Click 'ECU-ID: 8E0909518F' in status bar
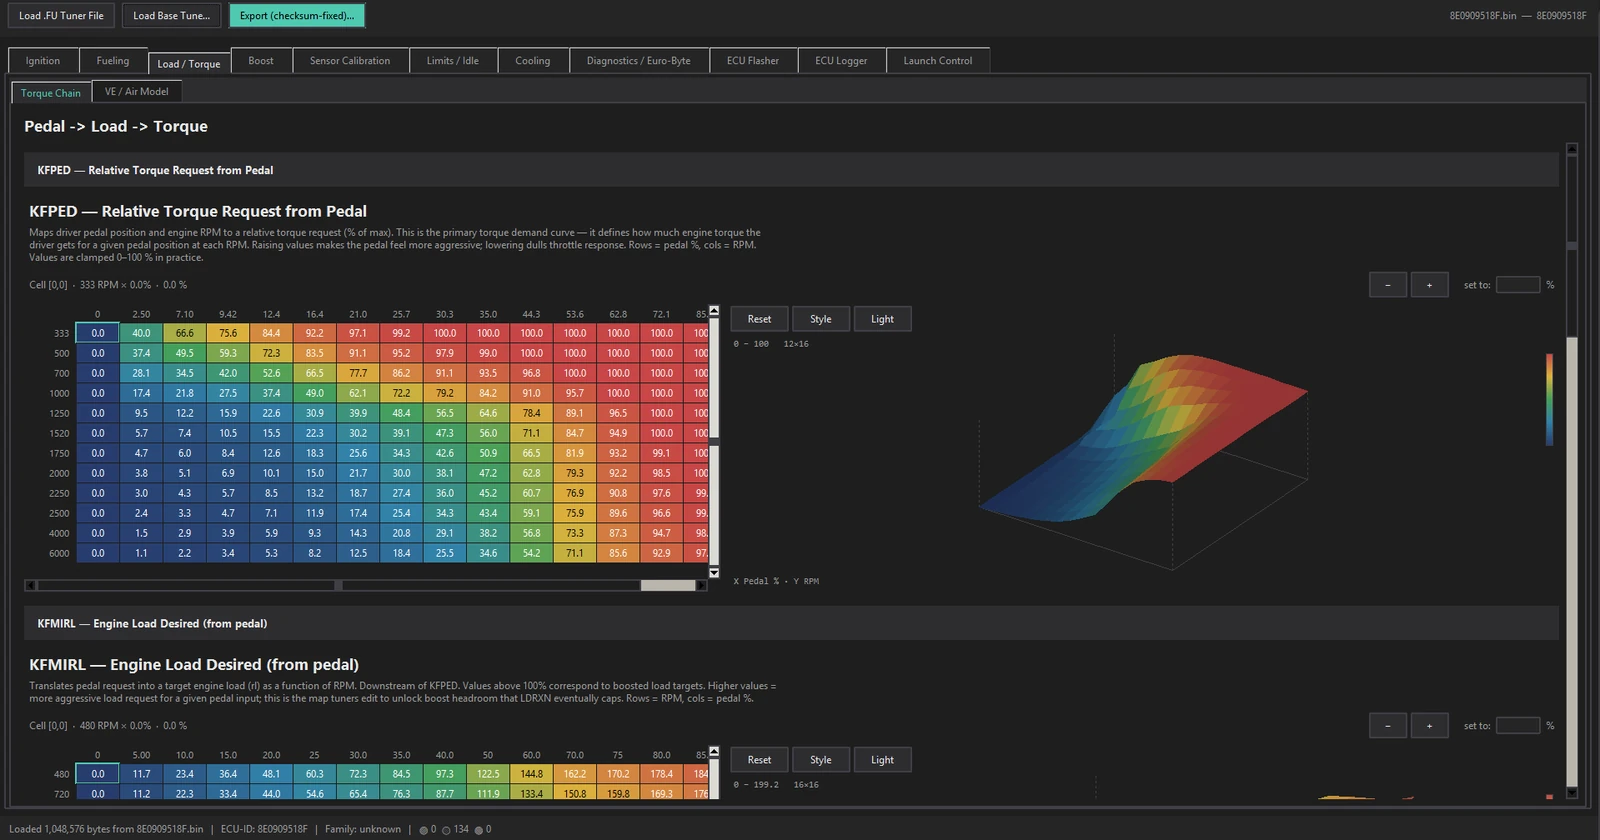Screen dimensions: 1600x840 click(x=264, y=829)
